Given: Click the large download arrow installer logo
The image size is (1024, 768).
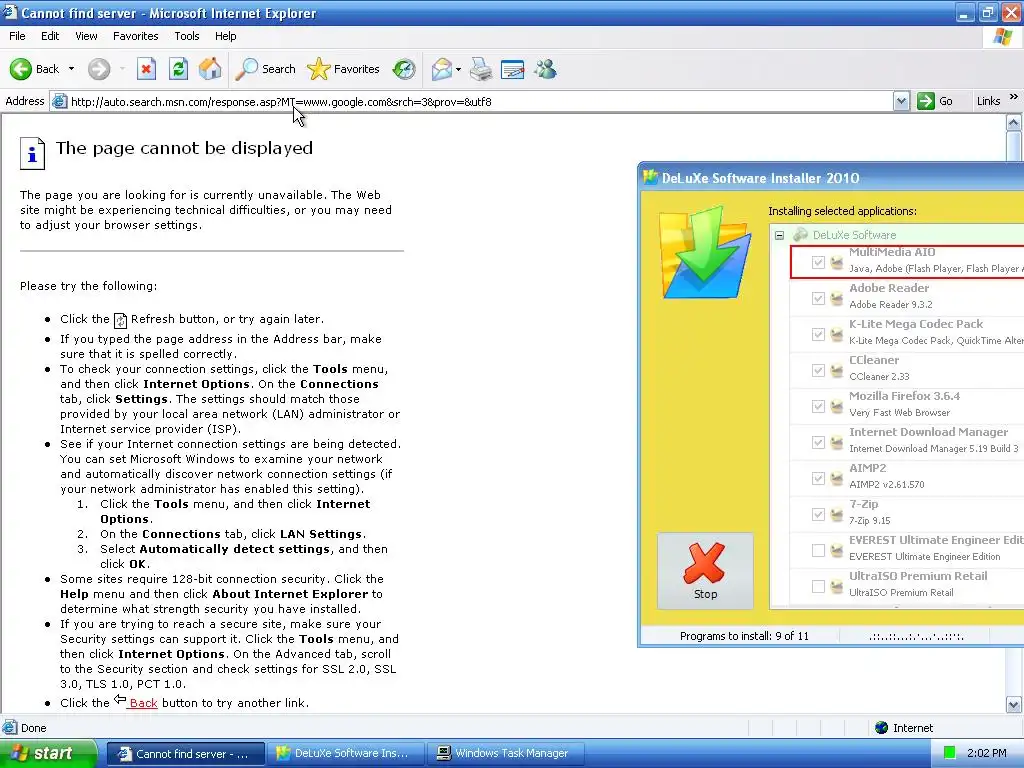Looking at the screenshot, I should click(x=705, y=252).
